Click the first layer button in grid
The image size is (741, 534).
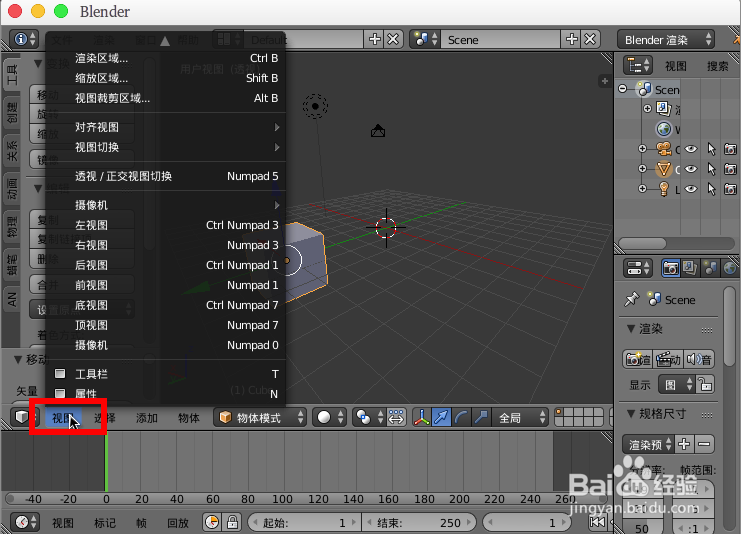click(559, 412)
